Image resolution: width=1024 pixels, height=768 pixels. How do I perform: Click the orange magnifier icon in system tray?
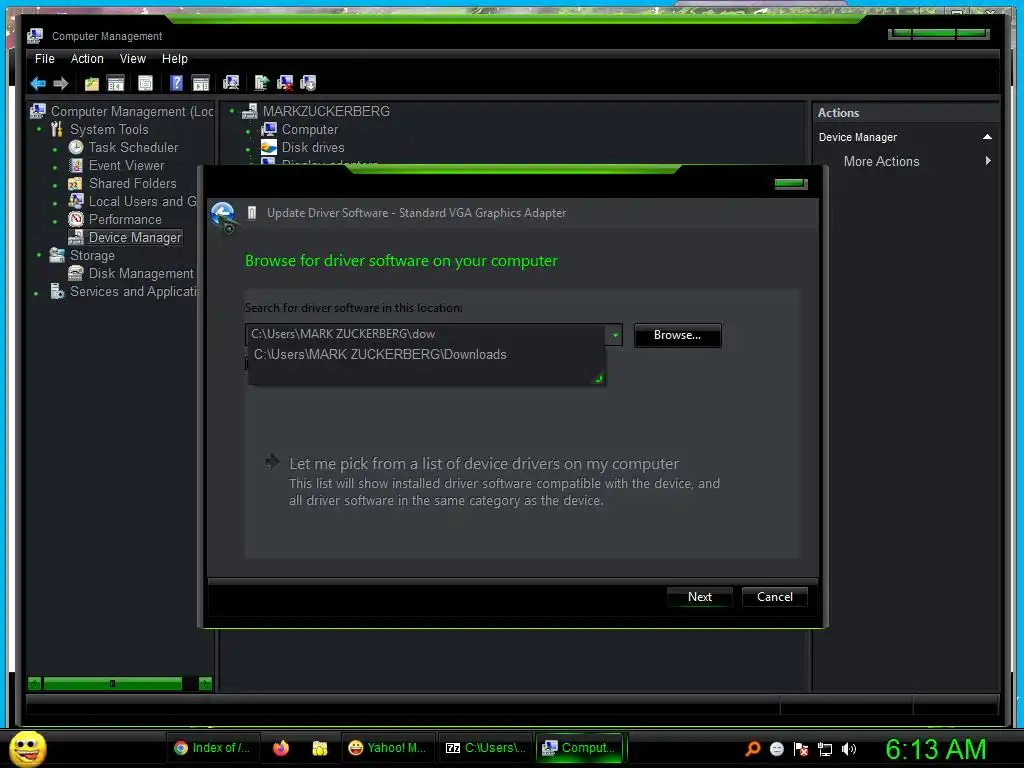pos(752,748)
